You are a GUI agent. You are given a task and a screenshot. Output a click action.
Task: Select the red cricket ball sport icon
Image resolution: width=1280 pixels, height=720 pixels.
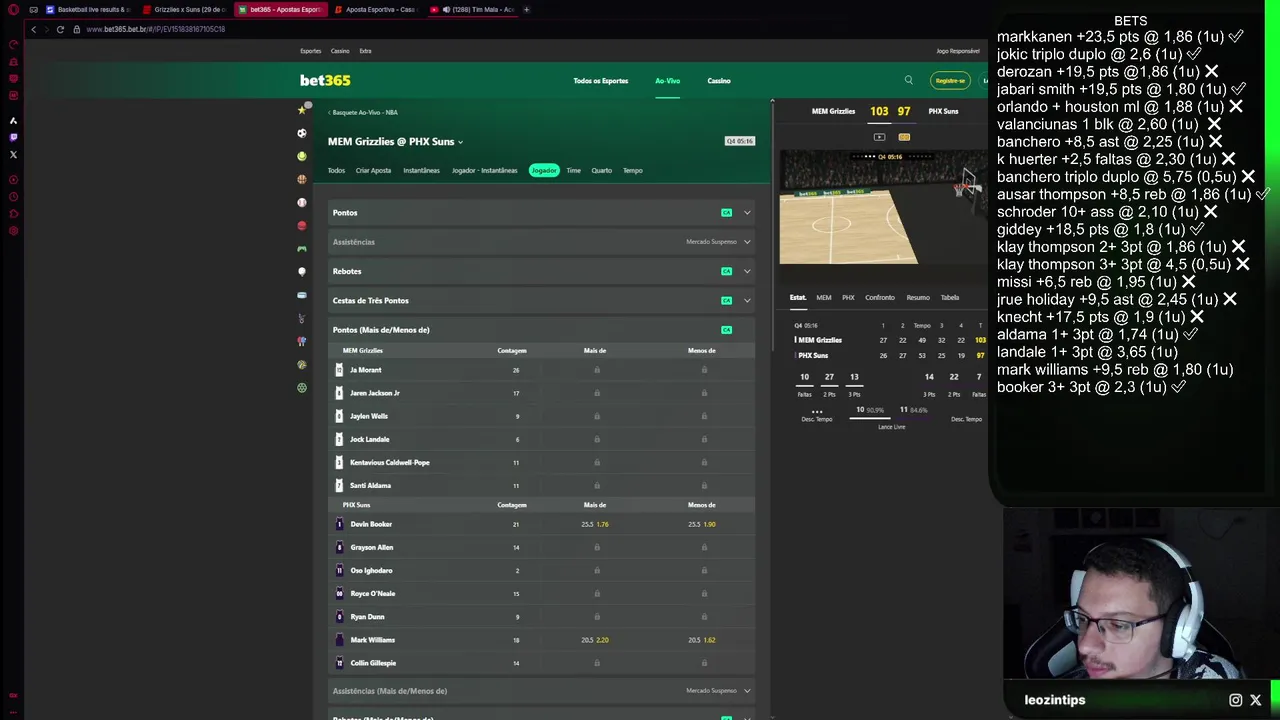tap(302, 225)
